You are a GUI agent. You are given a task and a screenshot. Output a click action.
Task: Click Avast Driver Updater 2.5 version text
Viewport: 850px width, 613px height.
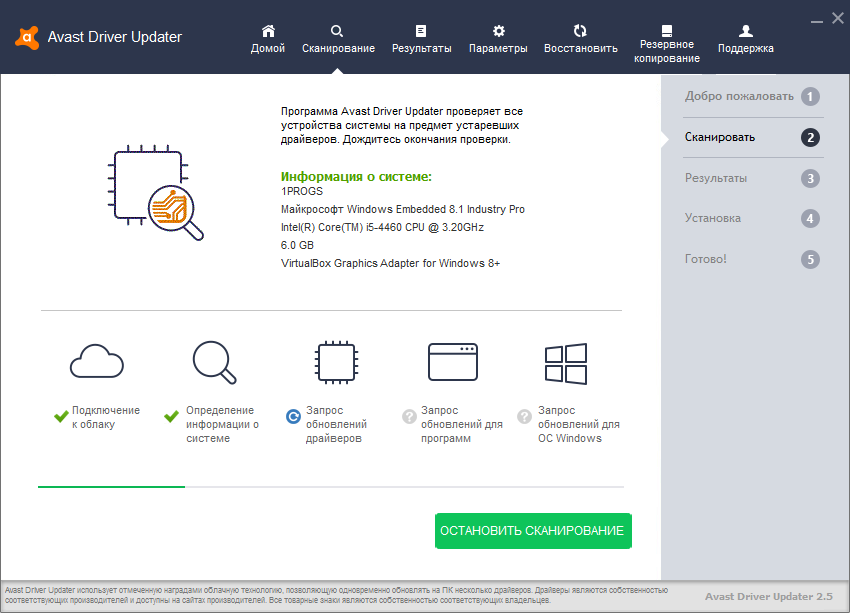[x=769, y=597]
